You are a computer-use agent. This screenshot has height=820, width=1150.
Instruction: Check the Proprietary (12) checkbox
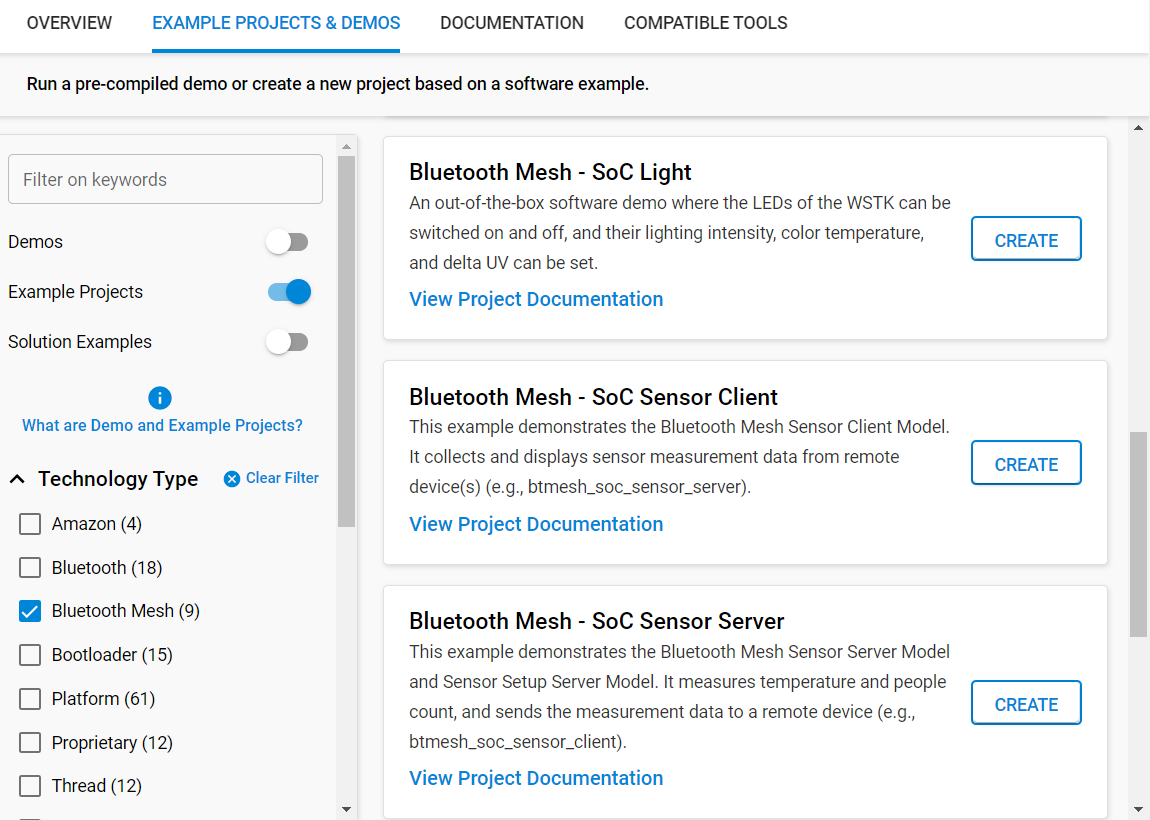[x=30, y=743]
